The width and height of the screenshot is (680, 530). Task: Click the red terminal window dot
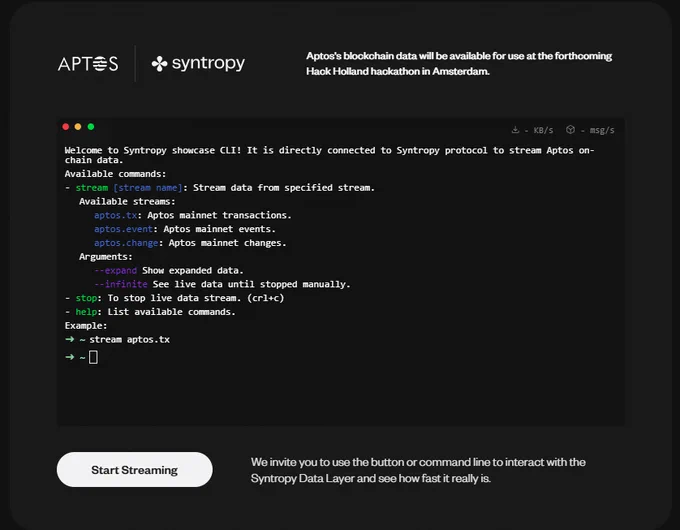65,127
